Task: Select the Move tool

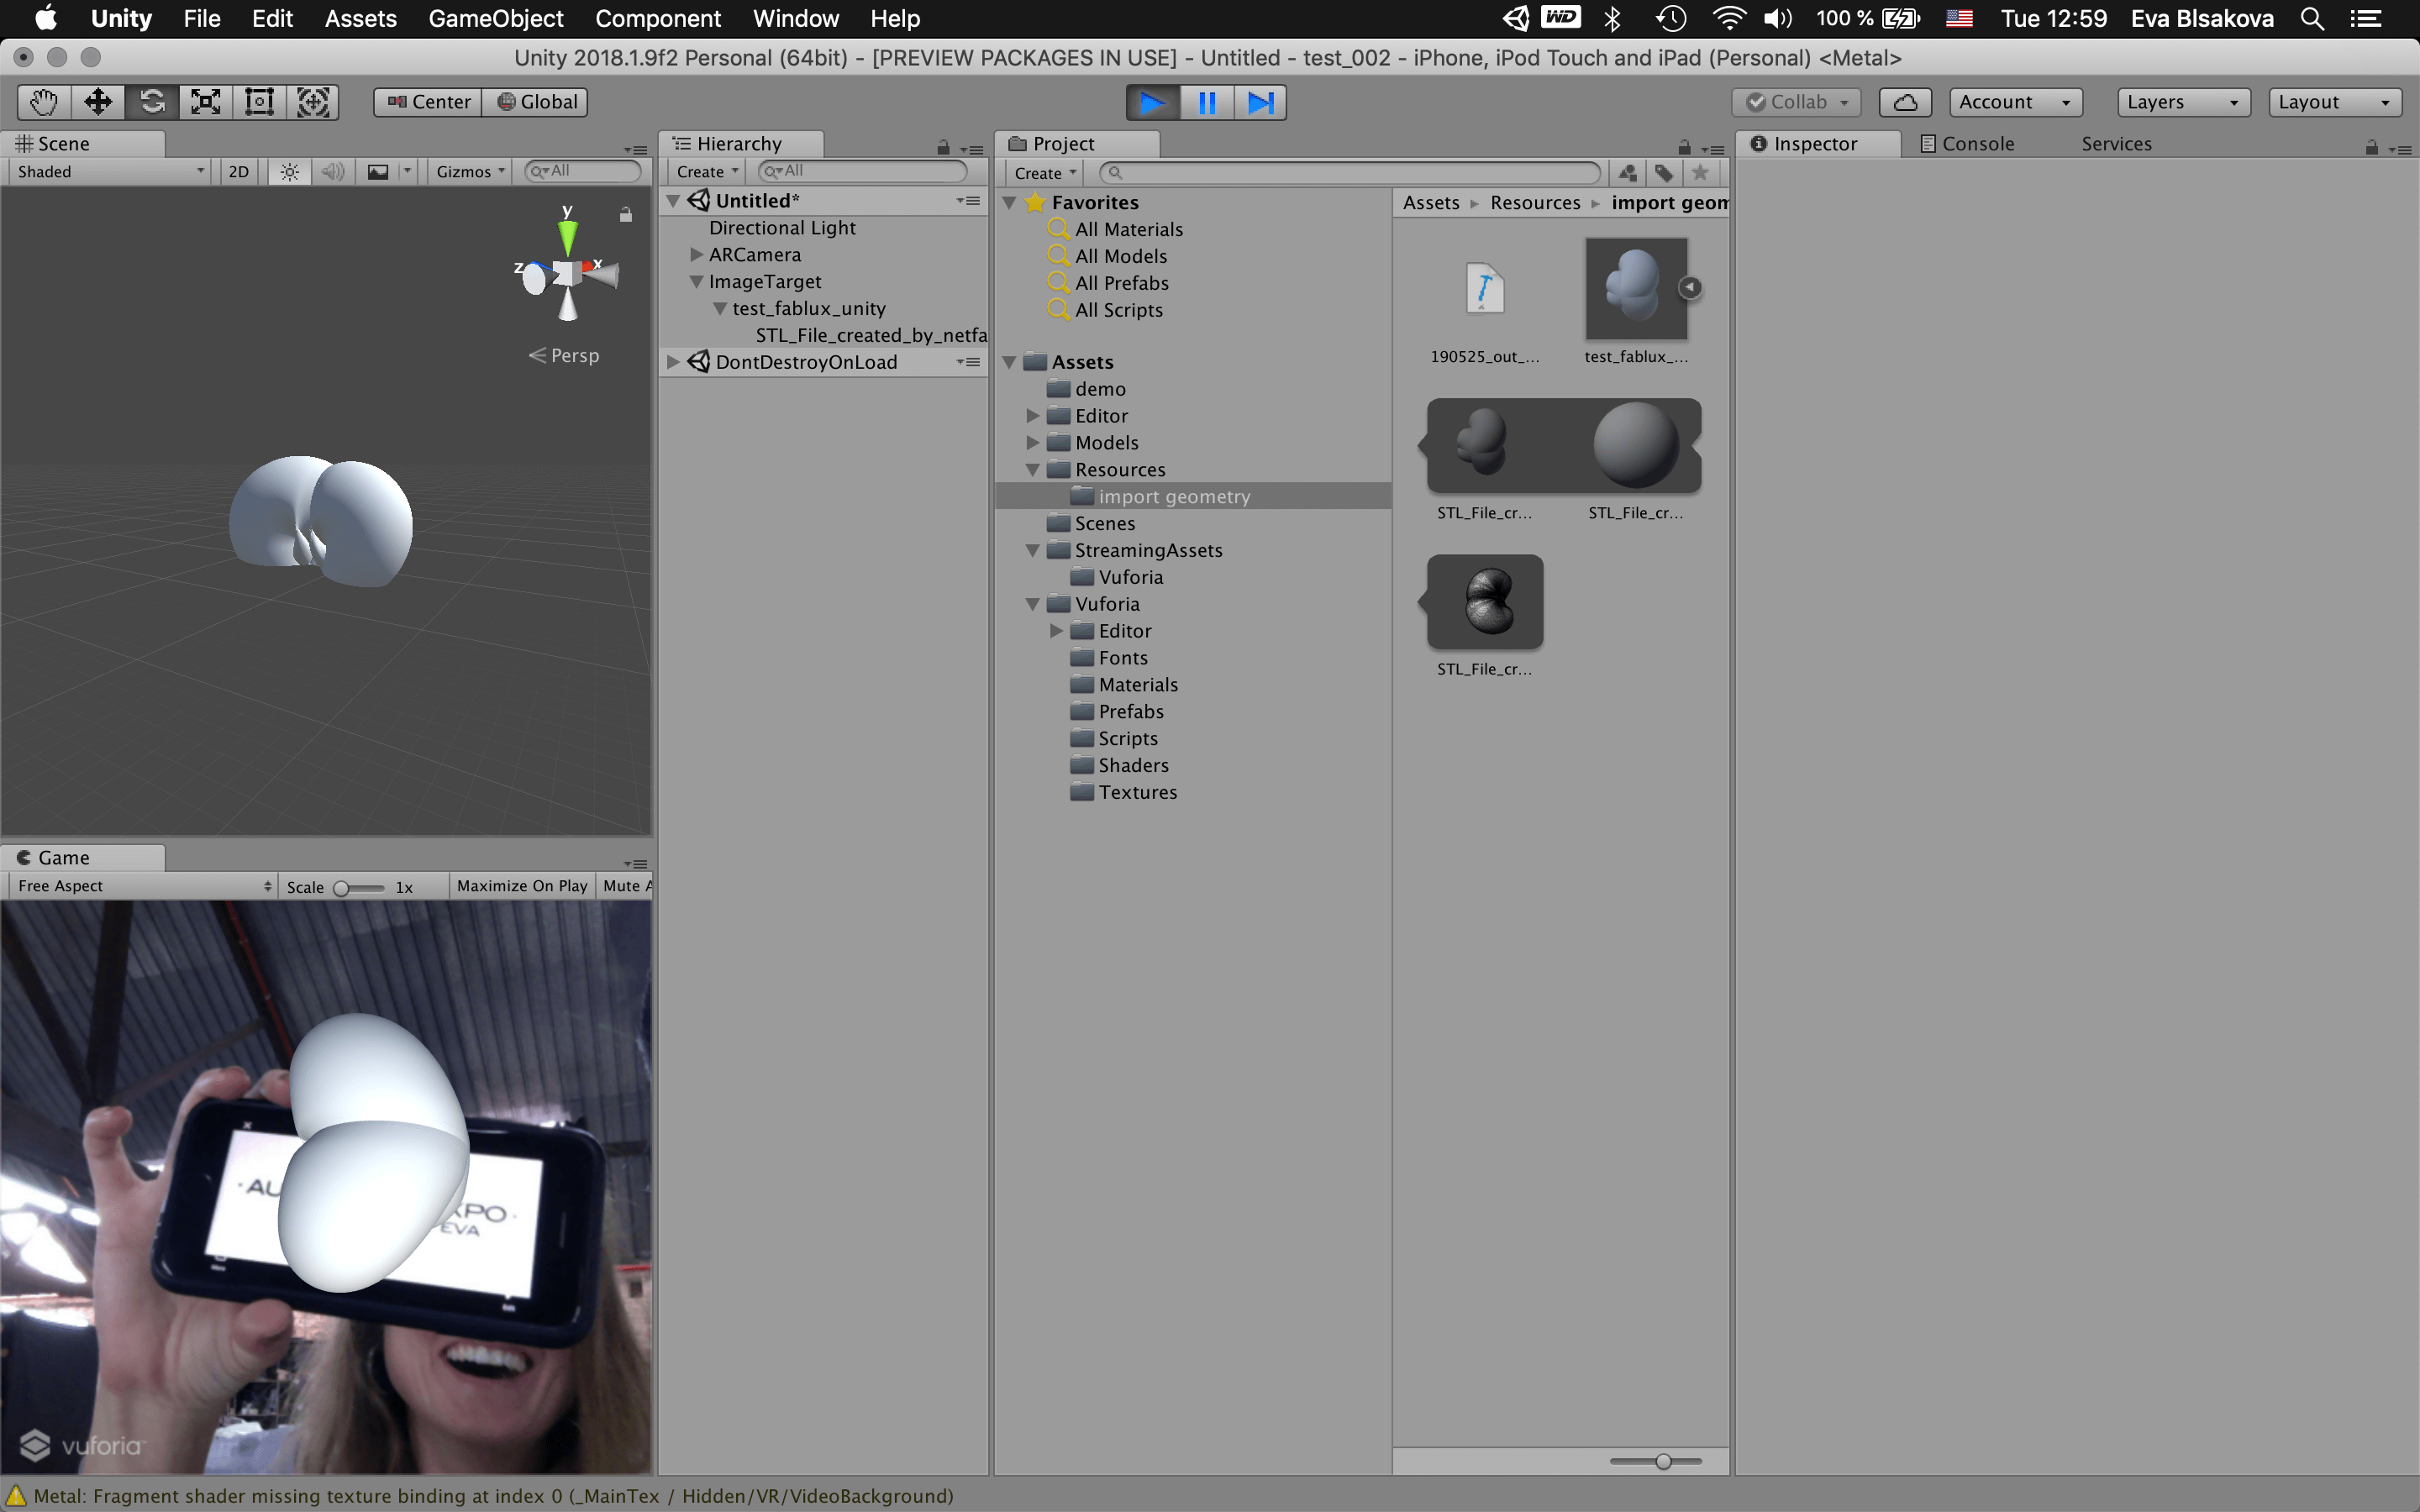Action: (98, 102)
